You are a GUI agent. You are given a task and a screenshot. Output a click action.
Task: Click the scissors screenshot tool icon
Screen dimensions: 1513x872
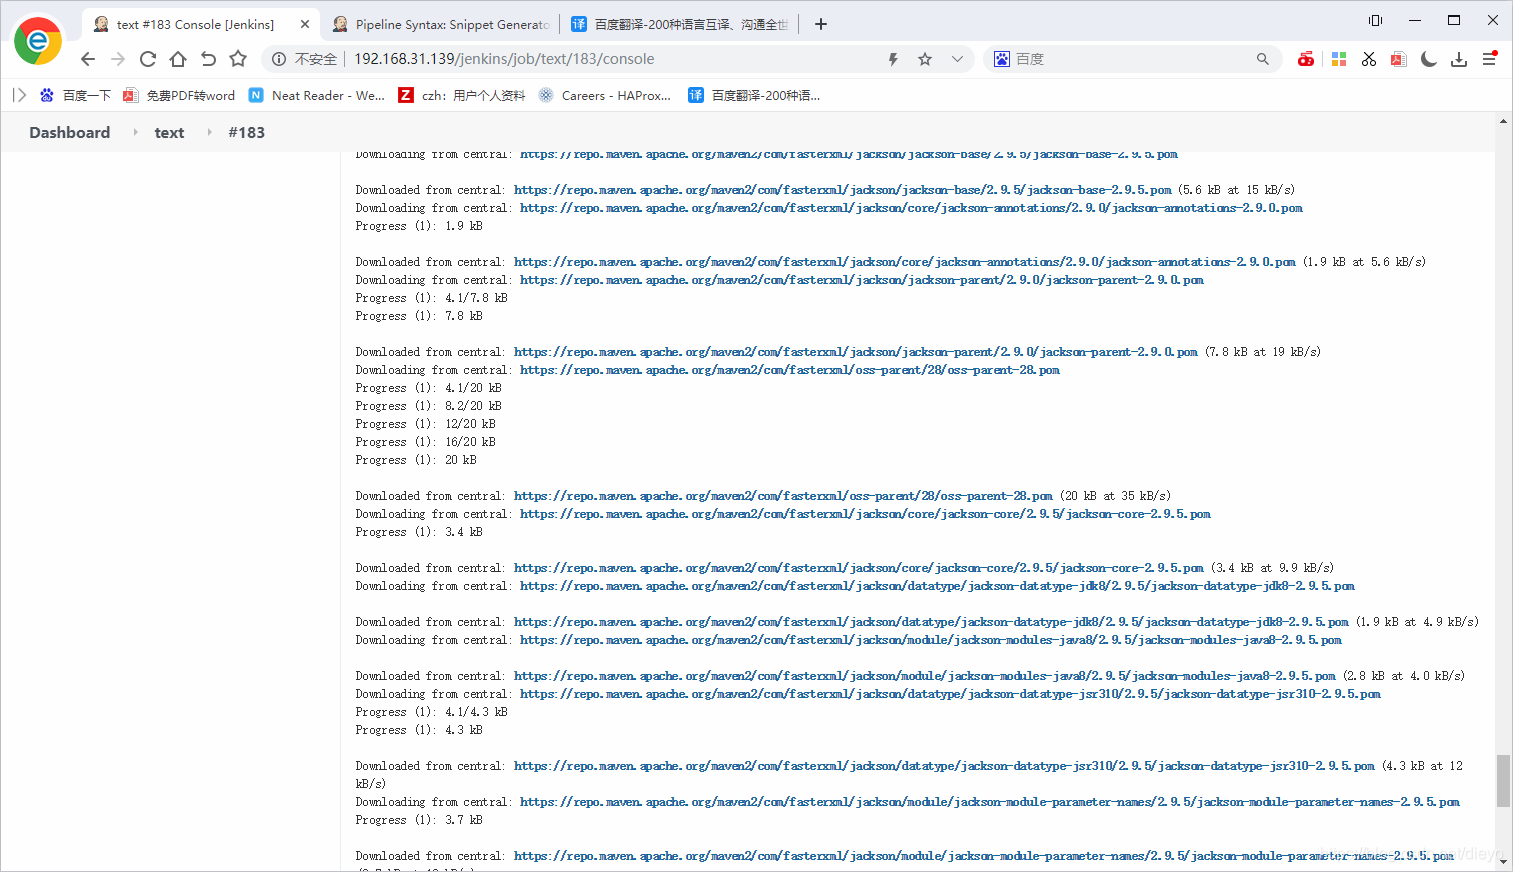[1369, 59]
